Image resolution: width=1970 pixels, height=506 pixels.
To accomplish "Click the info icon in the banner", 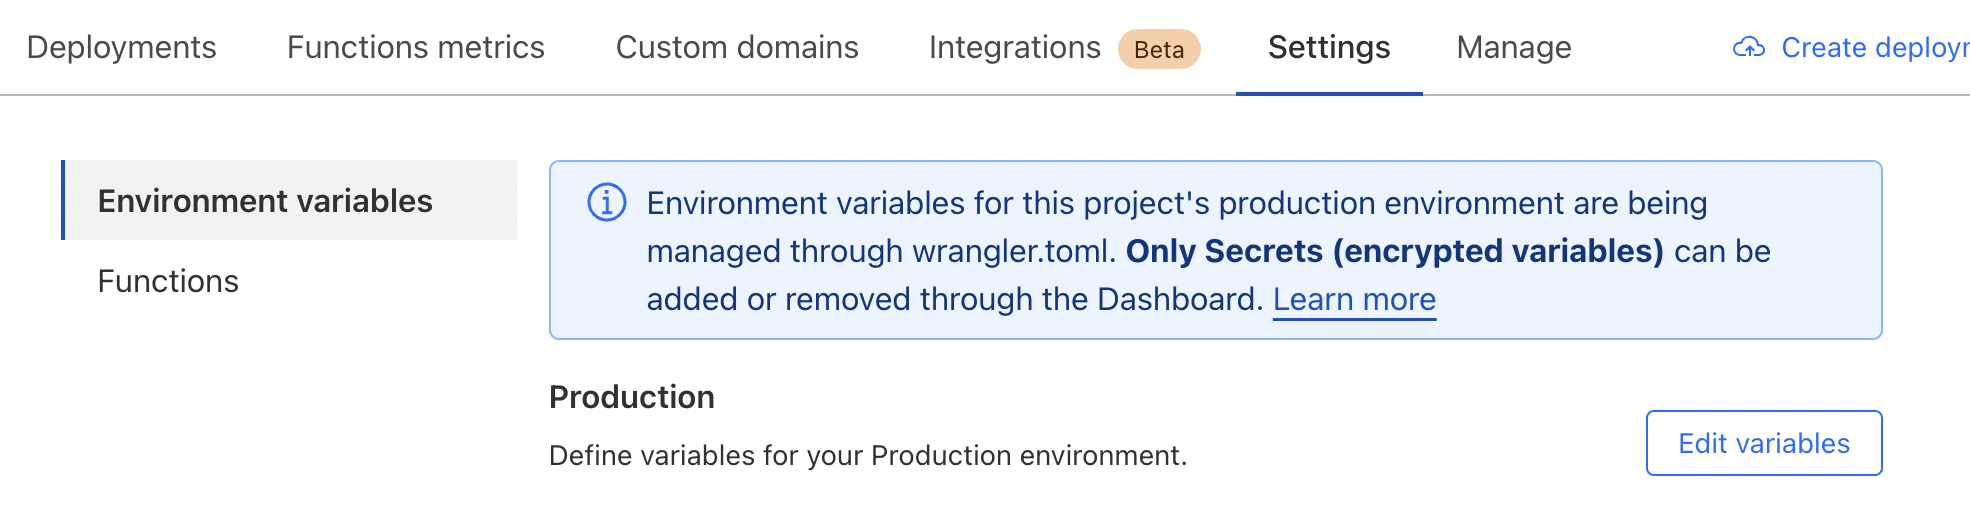I will tap(606, 202).
